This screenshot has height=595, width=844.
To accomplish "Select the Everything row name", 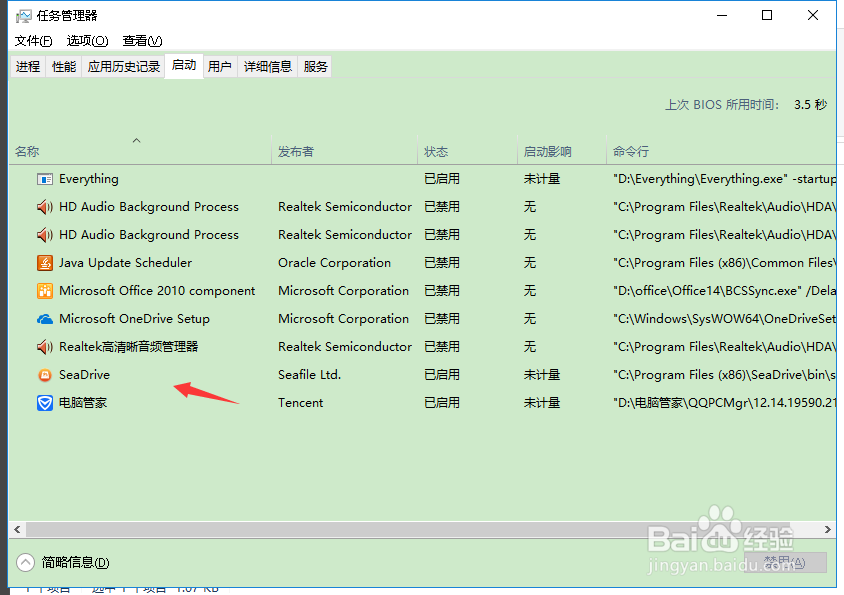I will point(89,179).
